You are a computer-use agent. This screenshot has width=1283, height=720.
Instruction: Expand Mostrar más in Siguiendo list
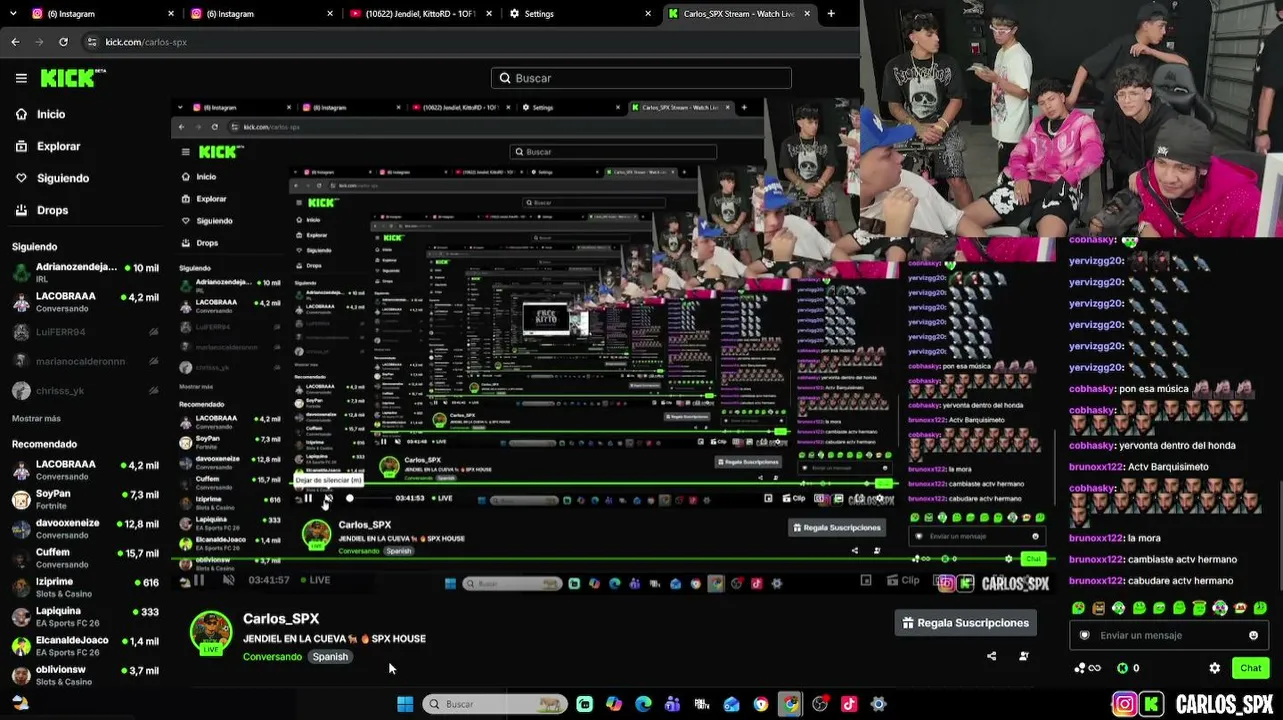(x=36, y=418)
